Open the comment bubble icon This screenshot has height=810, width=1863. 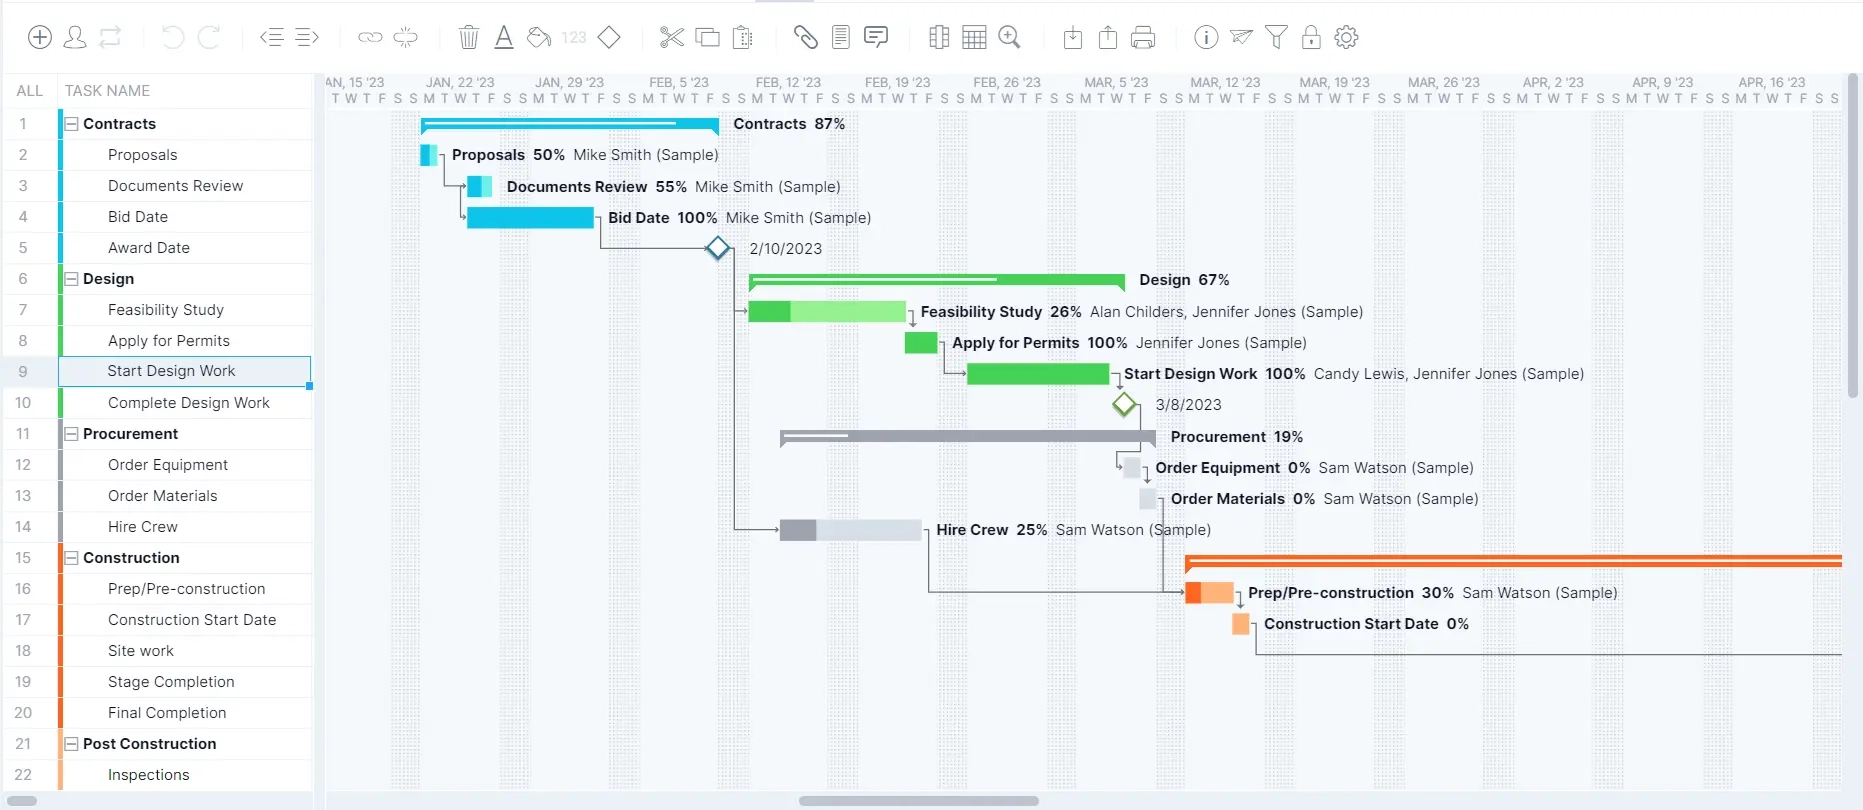pos(876,37)
